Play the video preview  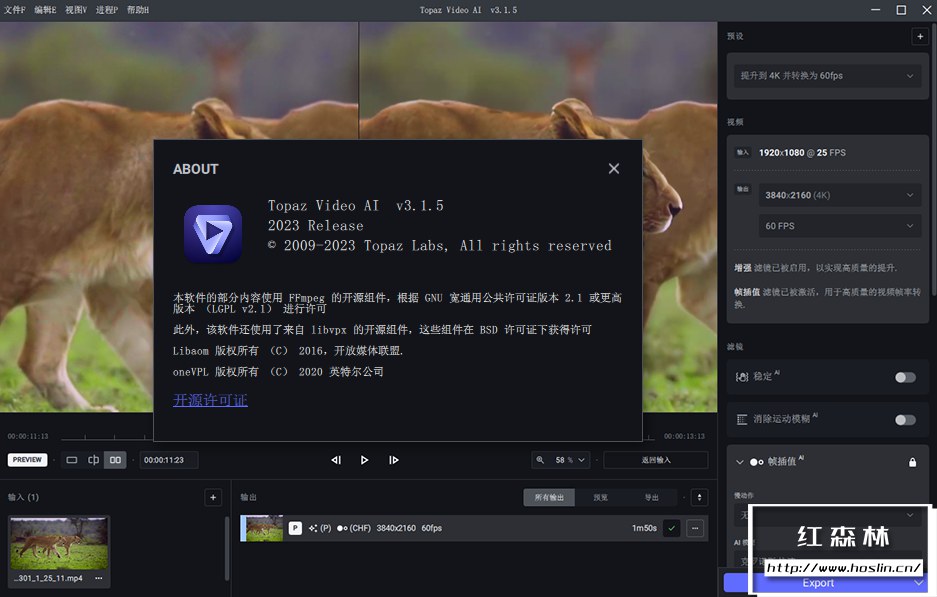(365, 460)
